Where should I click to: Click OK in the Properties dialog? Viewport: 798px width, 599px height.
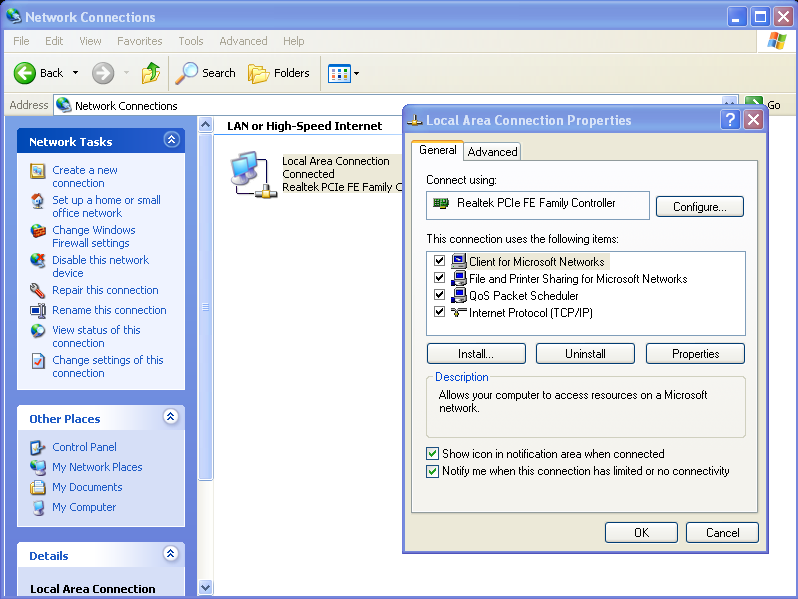tap(641, 533)
